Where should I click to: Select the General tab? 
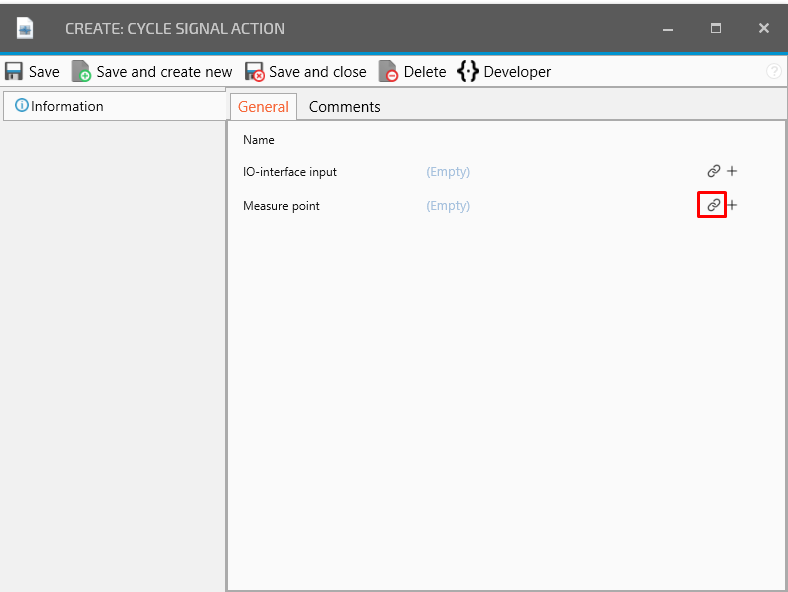pos(263,107)
